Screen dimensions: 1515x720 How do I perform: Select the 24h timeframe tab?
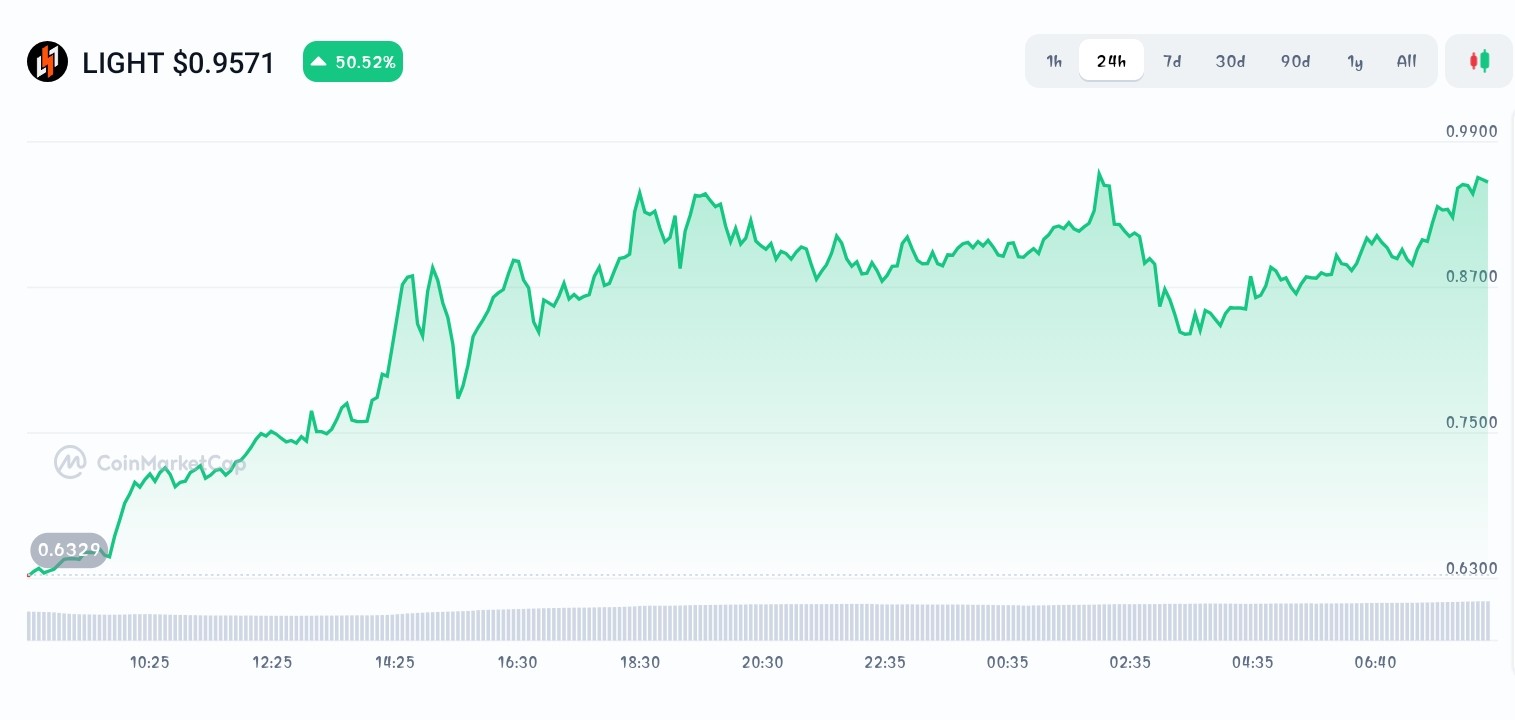click(x=1111, y=61)
